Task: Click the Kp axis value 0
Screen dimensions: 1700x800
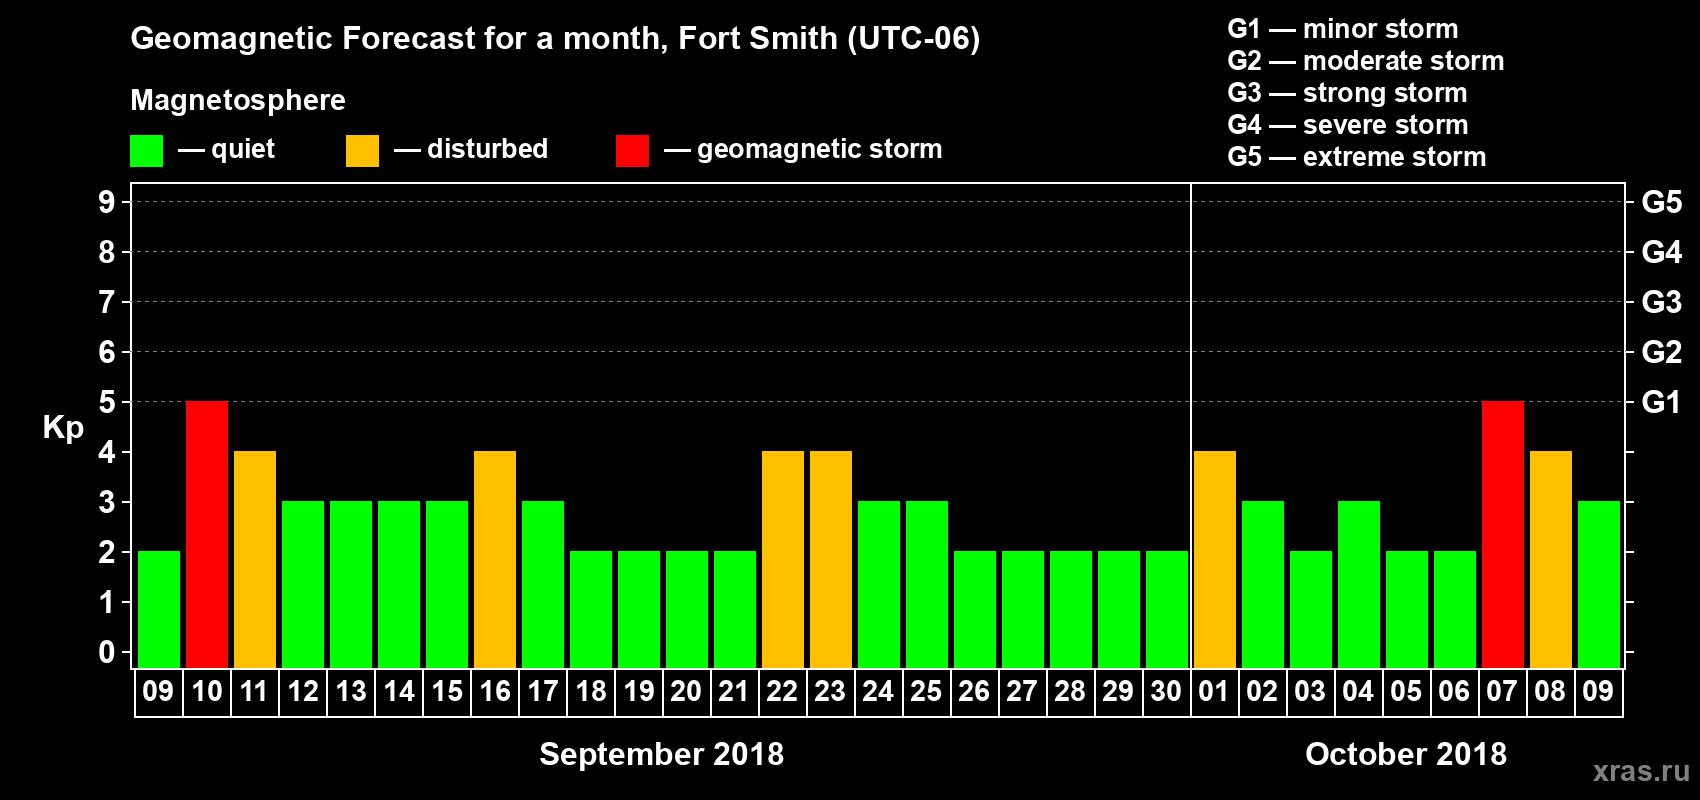Action: coord(107,652)
